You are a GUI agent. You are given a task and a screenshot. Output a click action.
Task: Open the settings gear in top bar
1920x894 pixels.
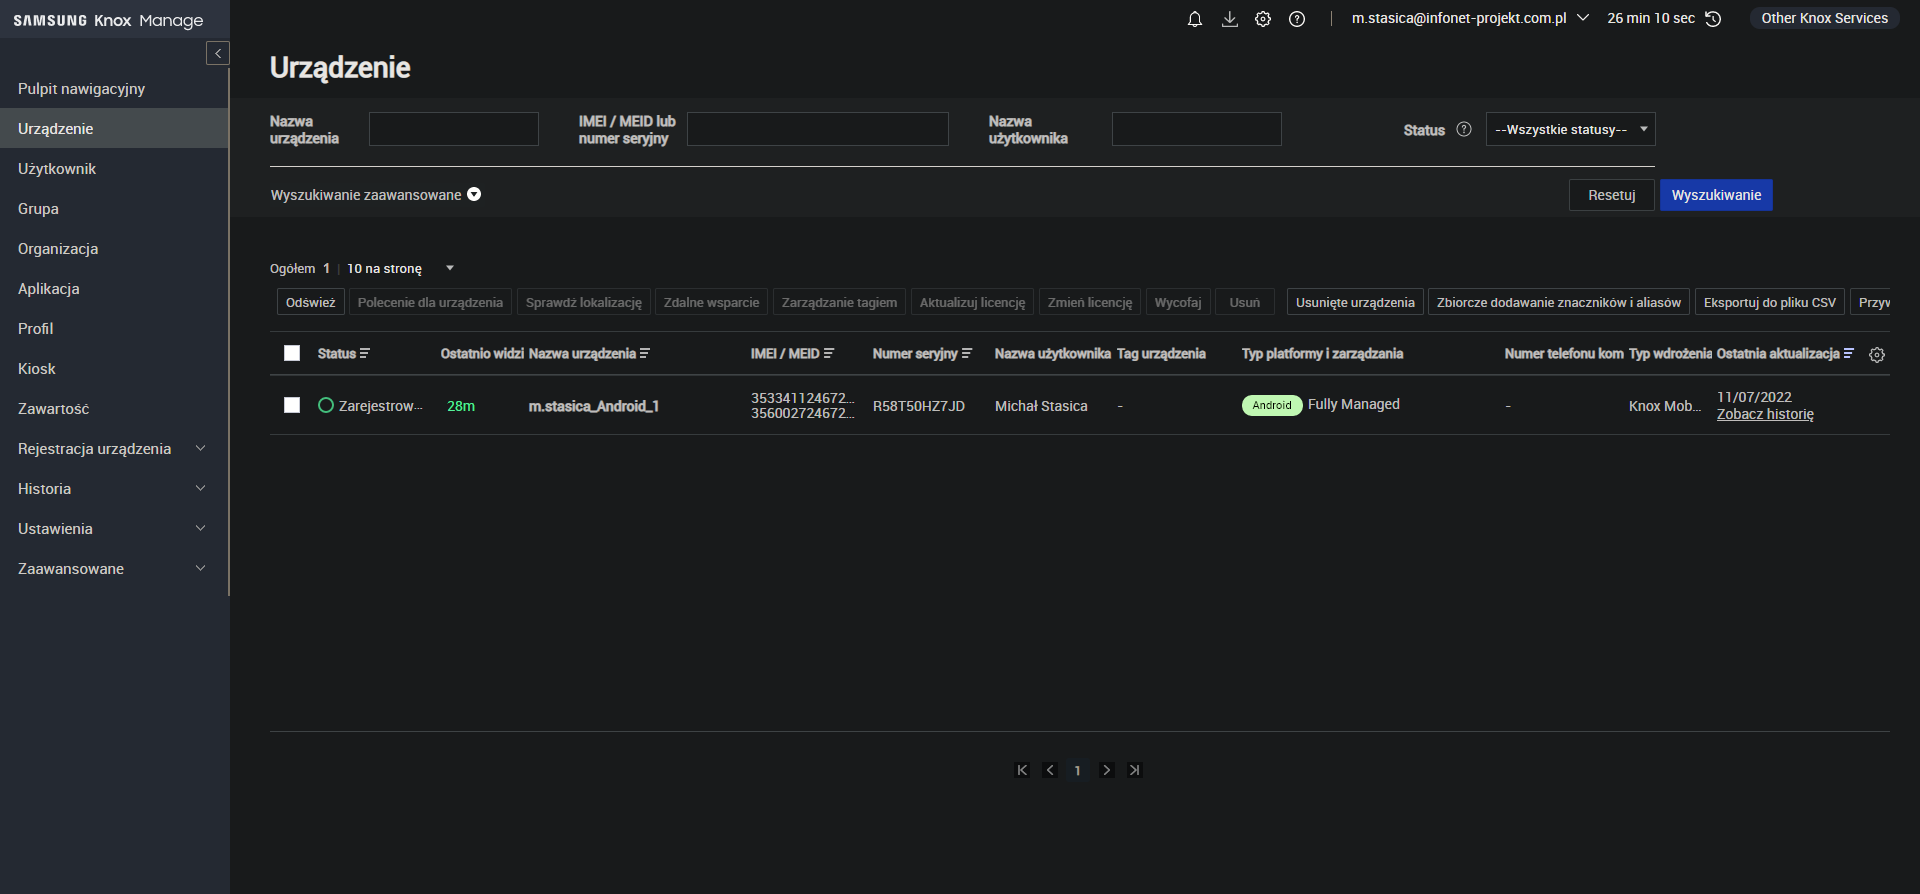coord(1263,19)
